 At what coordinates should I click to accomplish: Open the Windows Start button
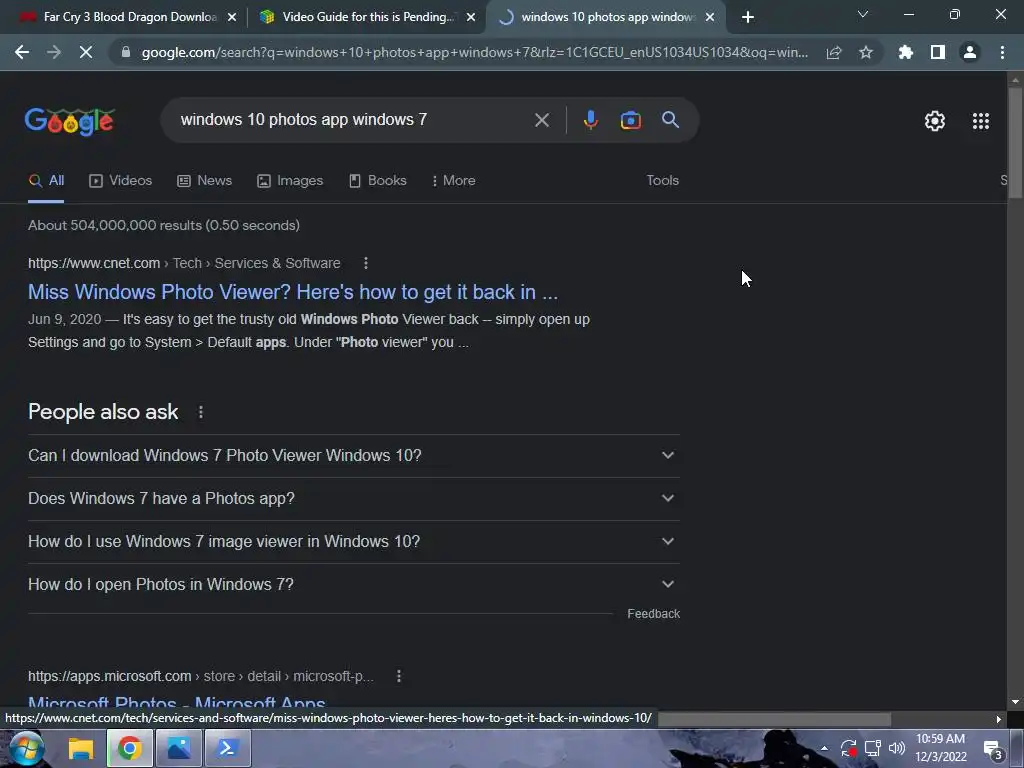point(26,748)
